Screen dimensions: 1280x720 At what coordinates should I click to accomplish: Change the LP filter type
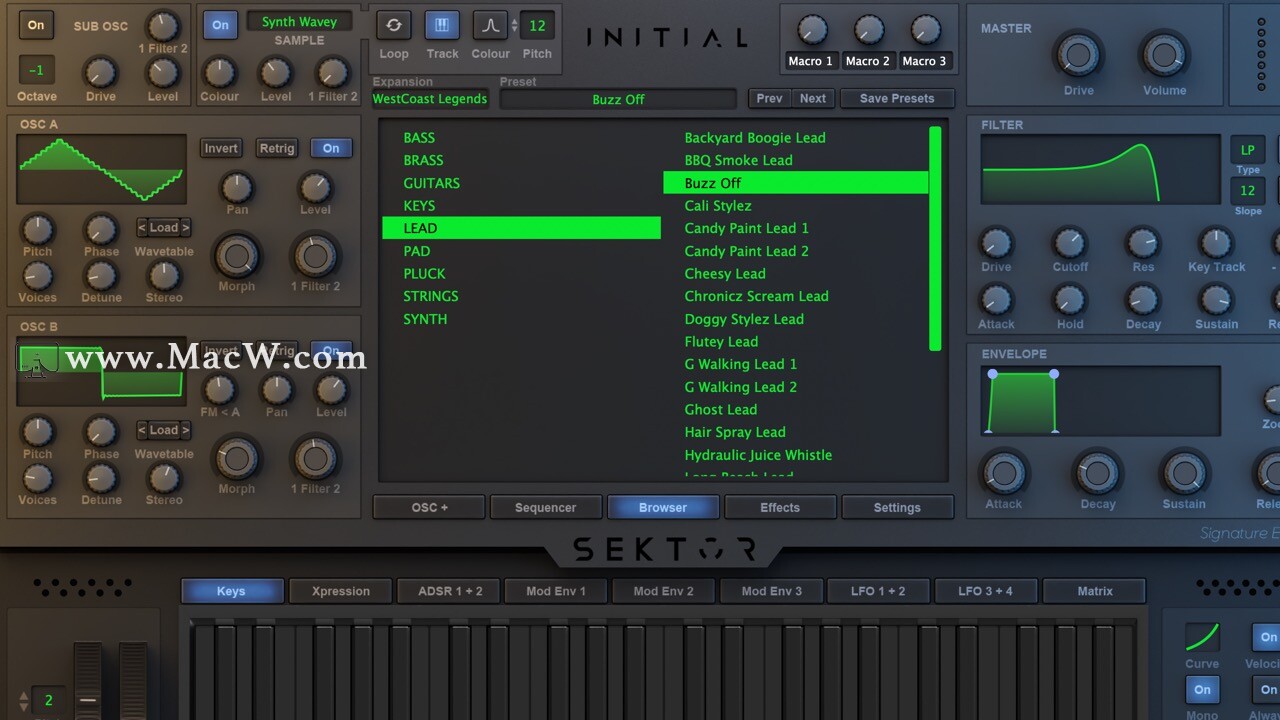[1248, 149]
